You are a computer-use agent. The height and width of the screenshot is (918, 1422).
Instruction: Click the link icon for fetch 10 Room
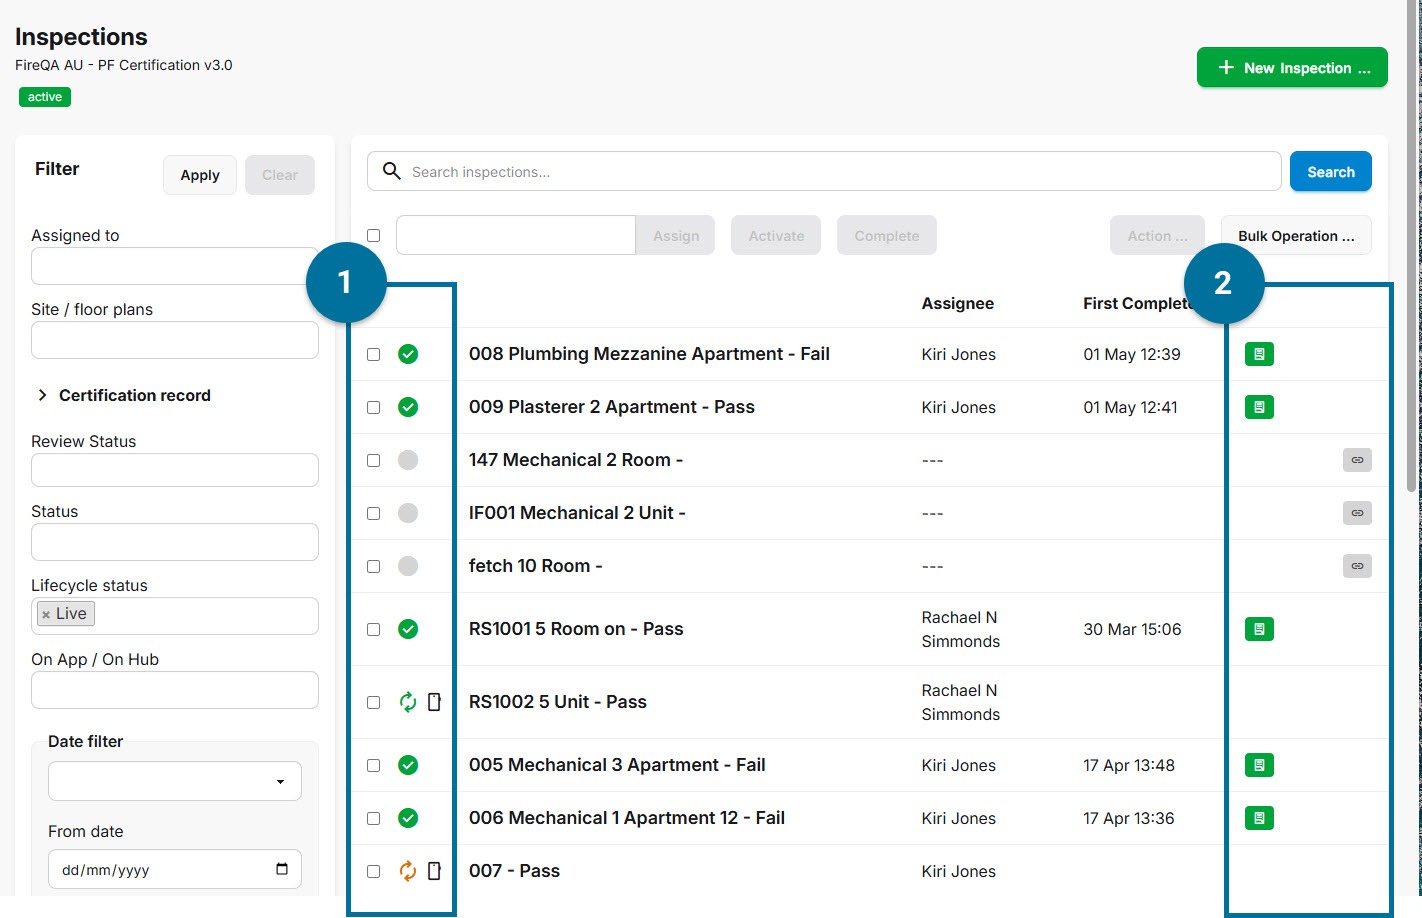1357,566
